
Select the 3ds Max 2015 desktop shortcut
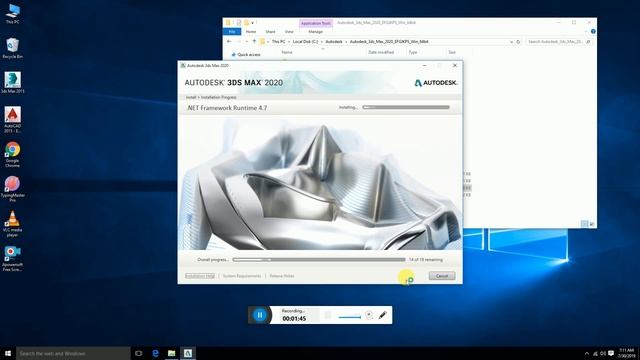(13, 83)
